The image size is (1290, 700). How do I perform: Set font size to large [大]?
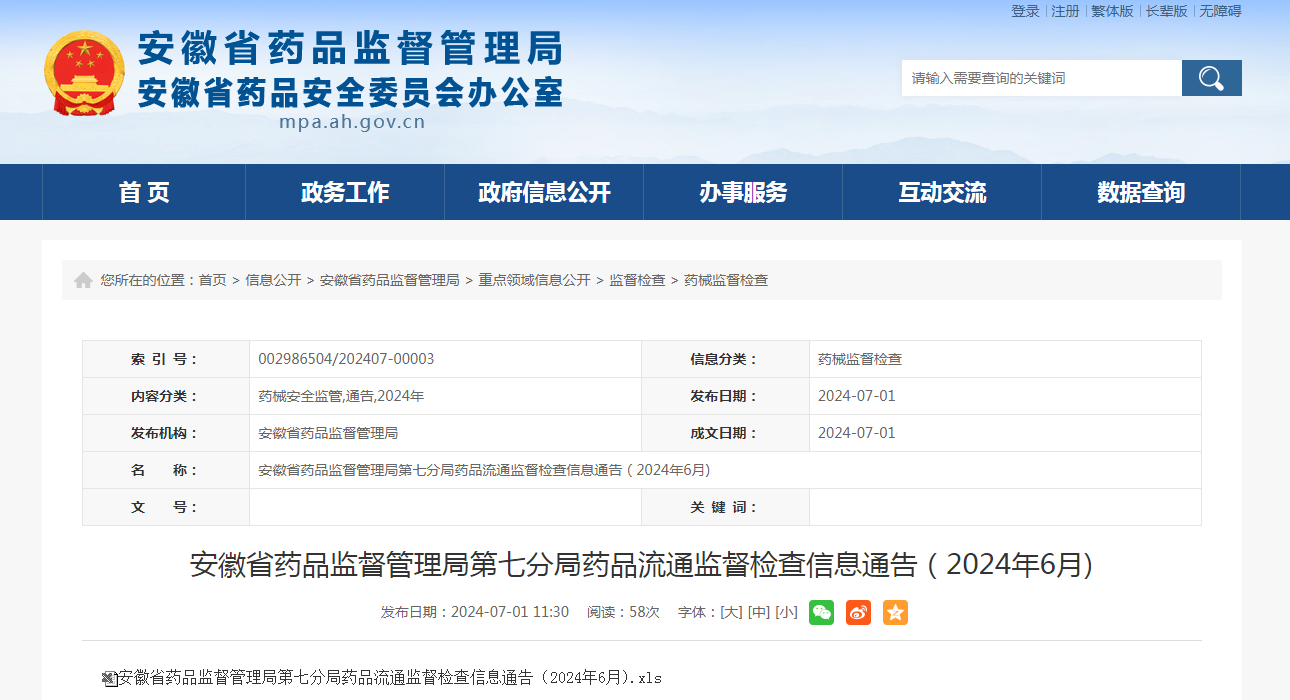click(x=731, y=612)
